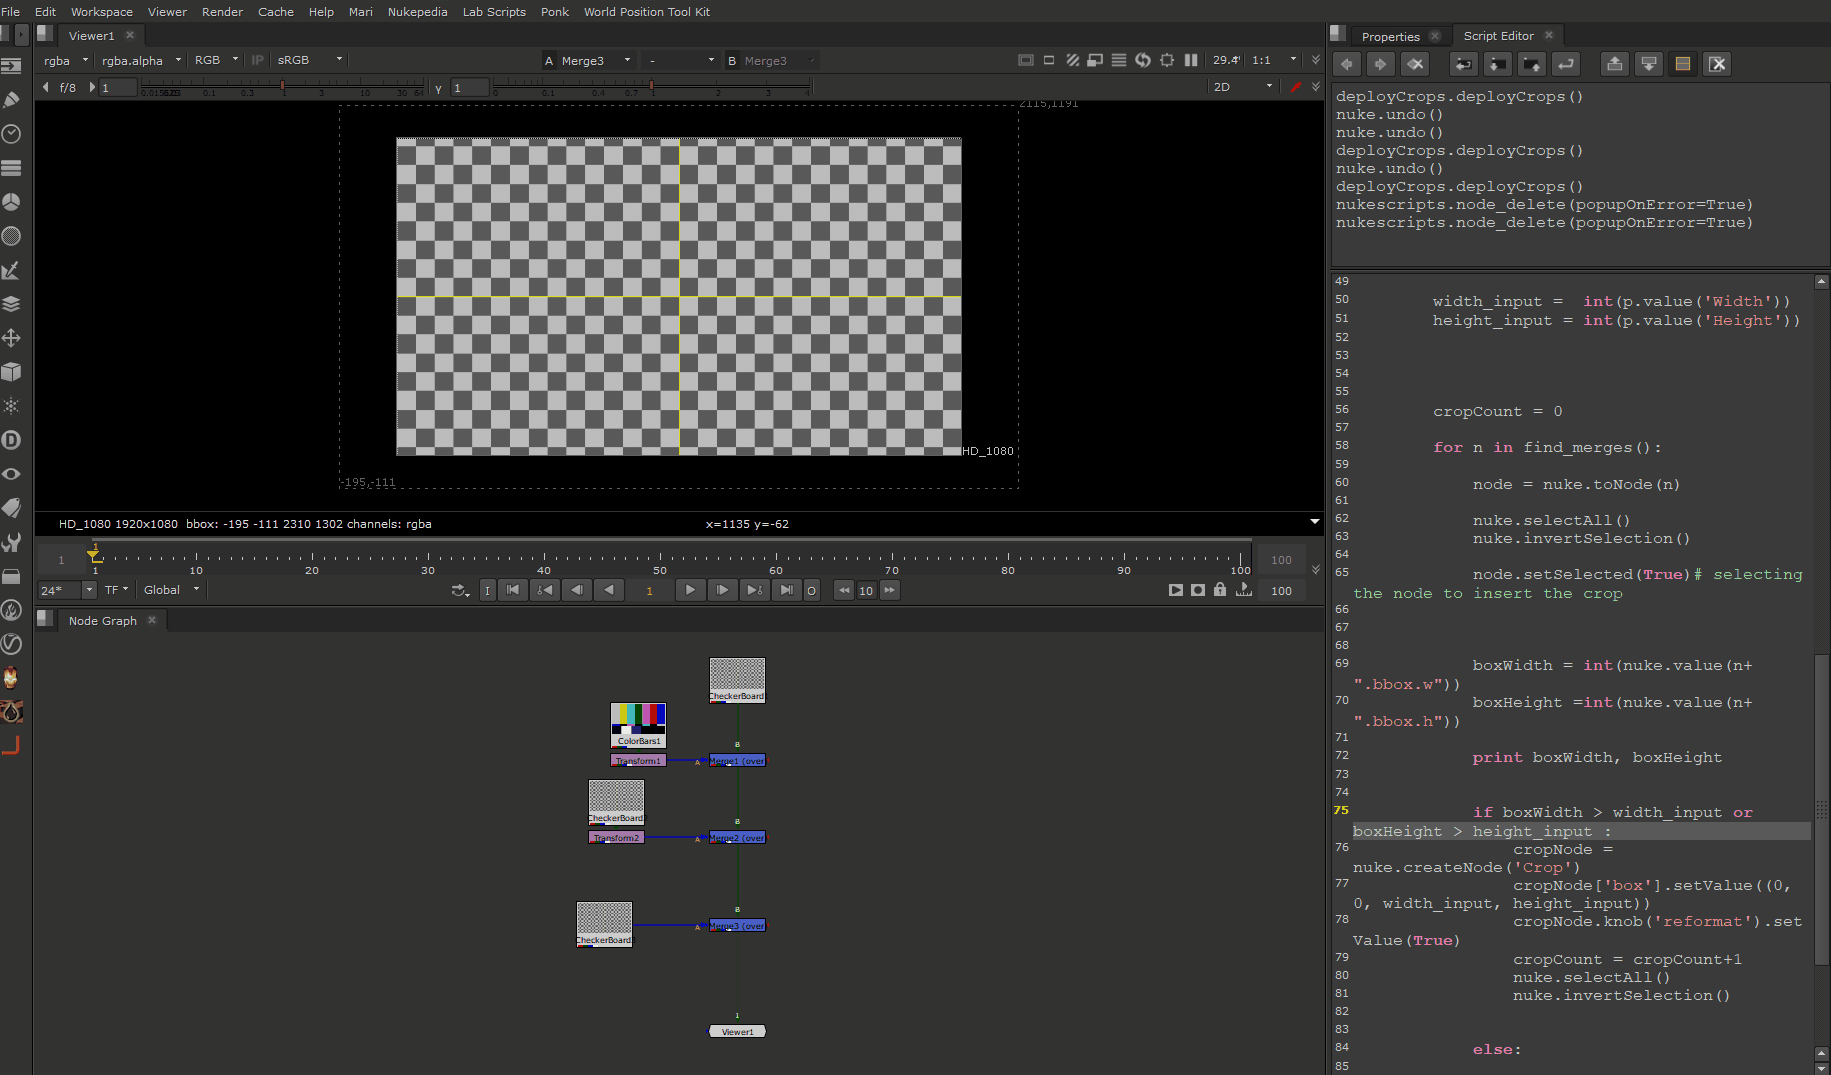Open the Draw tools in the left toolbar
The image size is (1831, 1075).
(x=11, y=100)
